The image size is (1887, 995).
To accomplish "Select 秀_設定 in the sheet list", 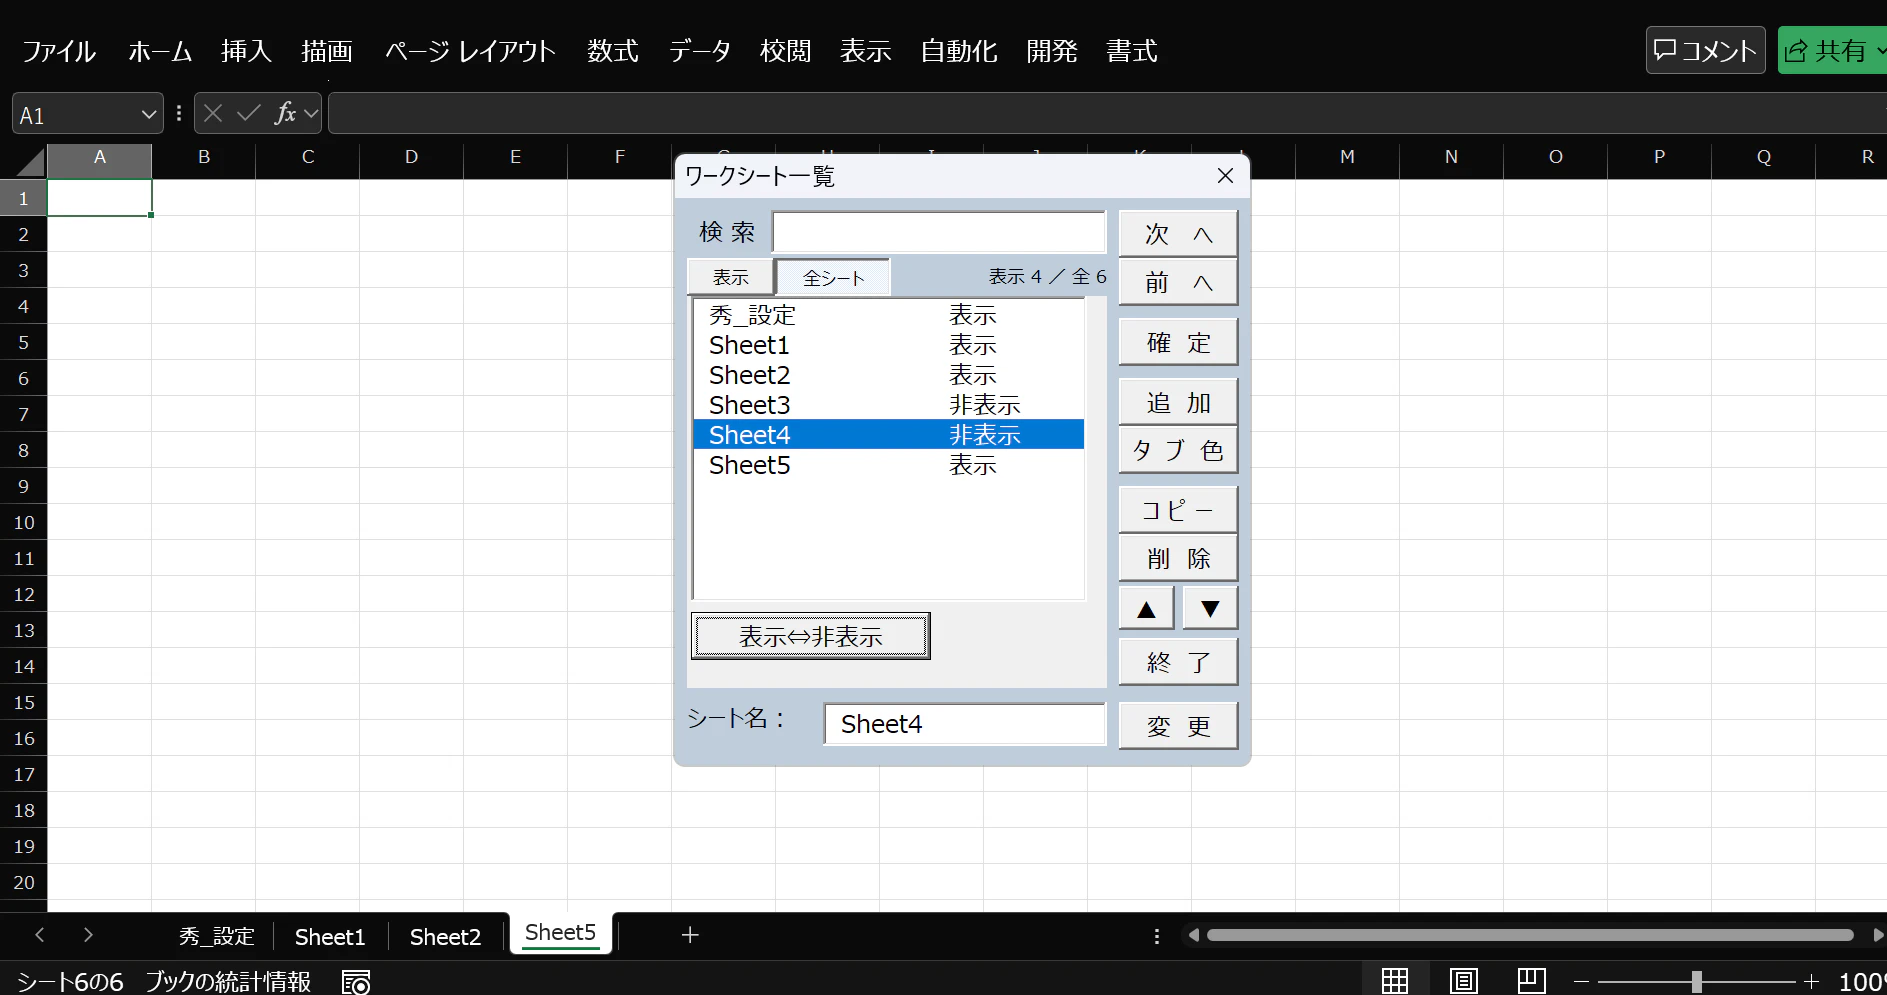I will [888, 315].
